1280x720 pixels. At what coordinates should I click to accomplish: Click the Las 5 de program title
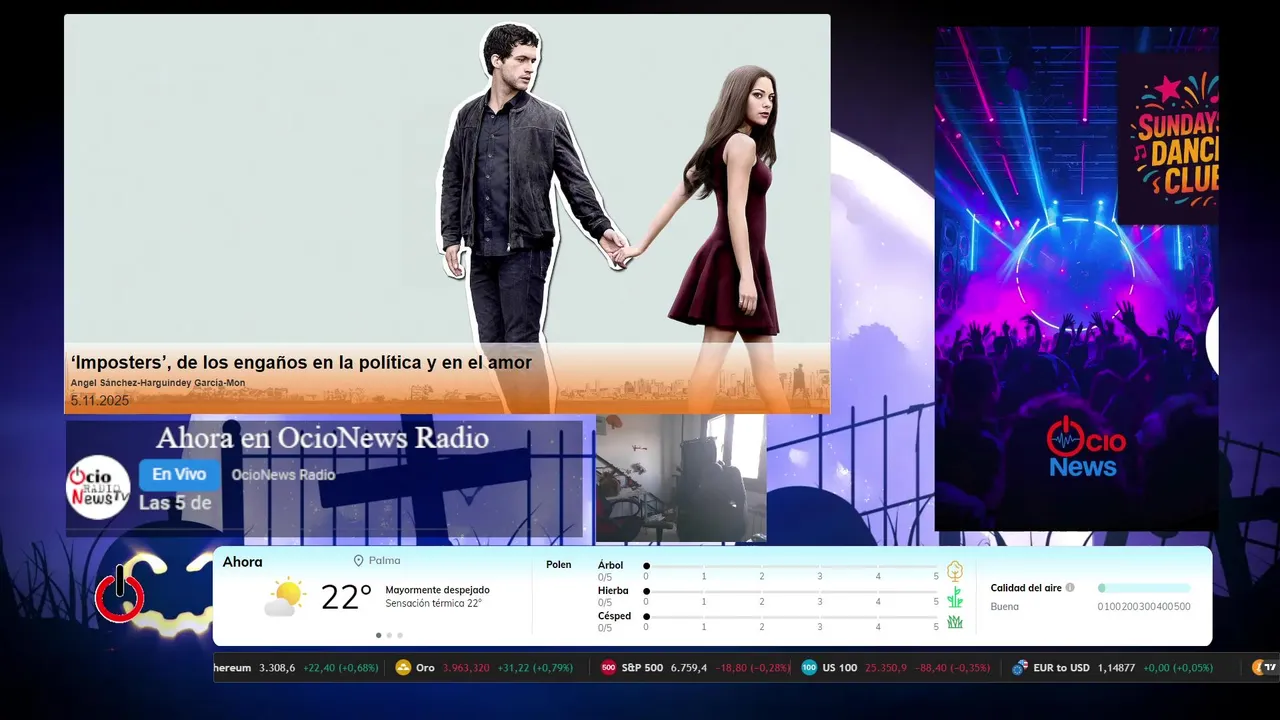175,503
